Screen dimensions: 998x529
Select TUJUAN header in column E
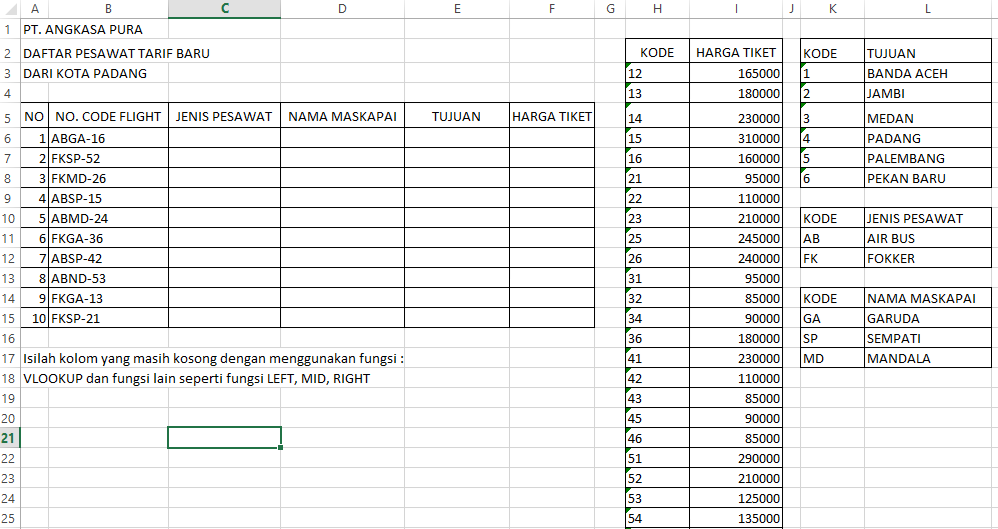pyautogui.click(x=456, y=116)
